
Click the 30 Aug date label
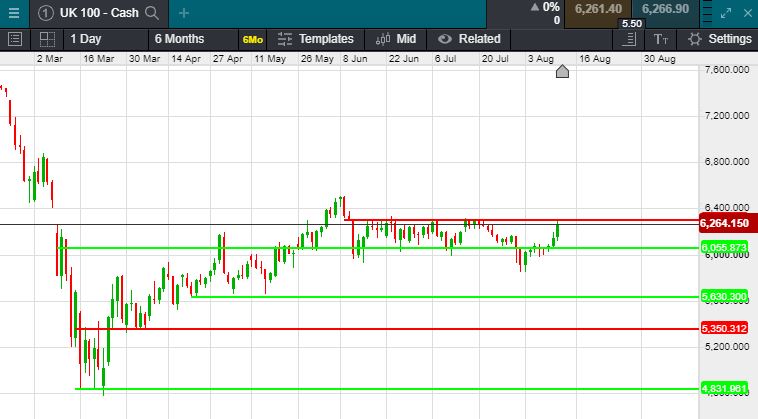point(659,59)
